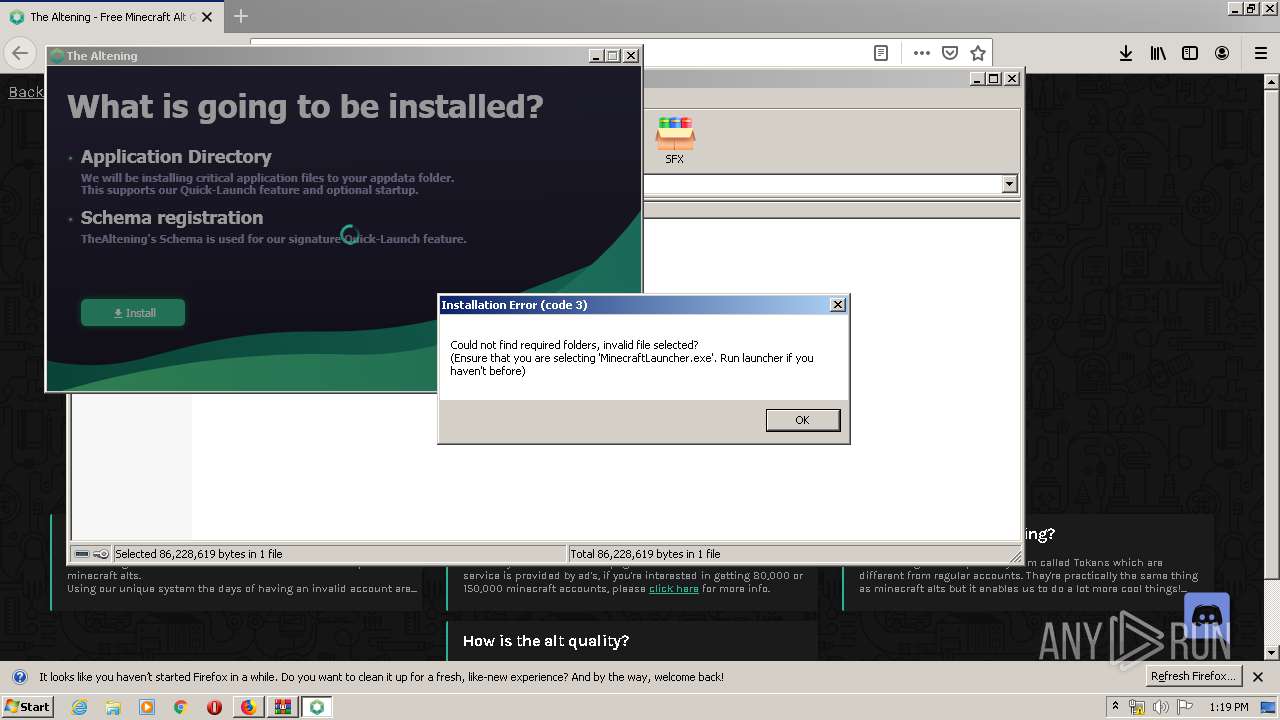Click the SFX icon in WinRAR window
Image resolution: width=1280 pixels, height=720 pixels.
point(675,140)
